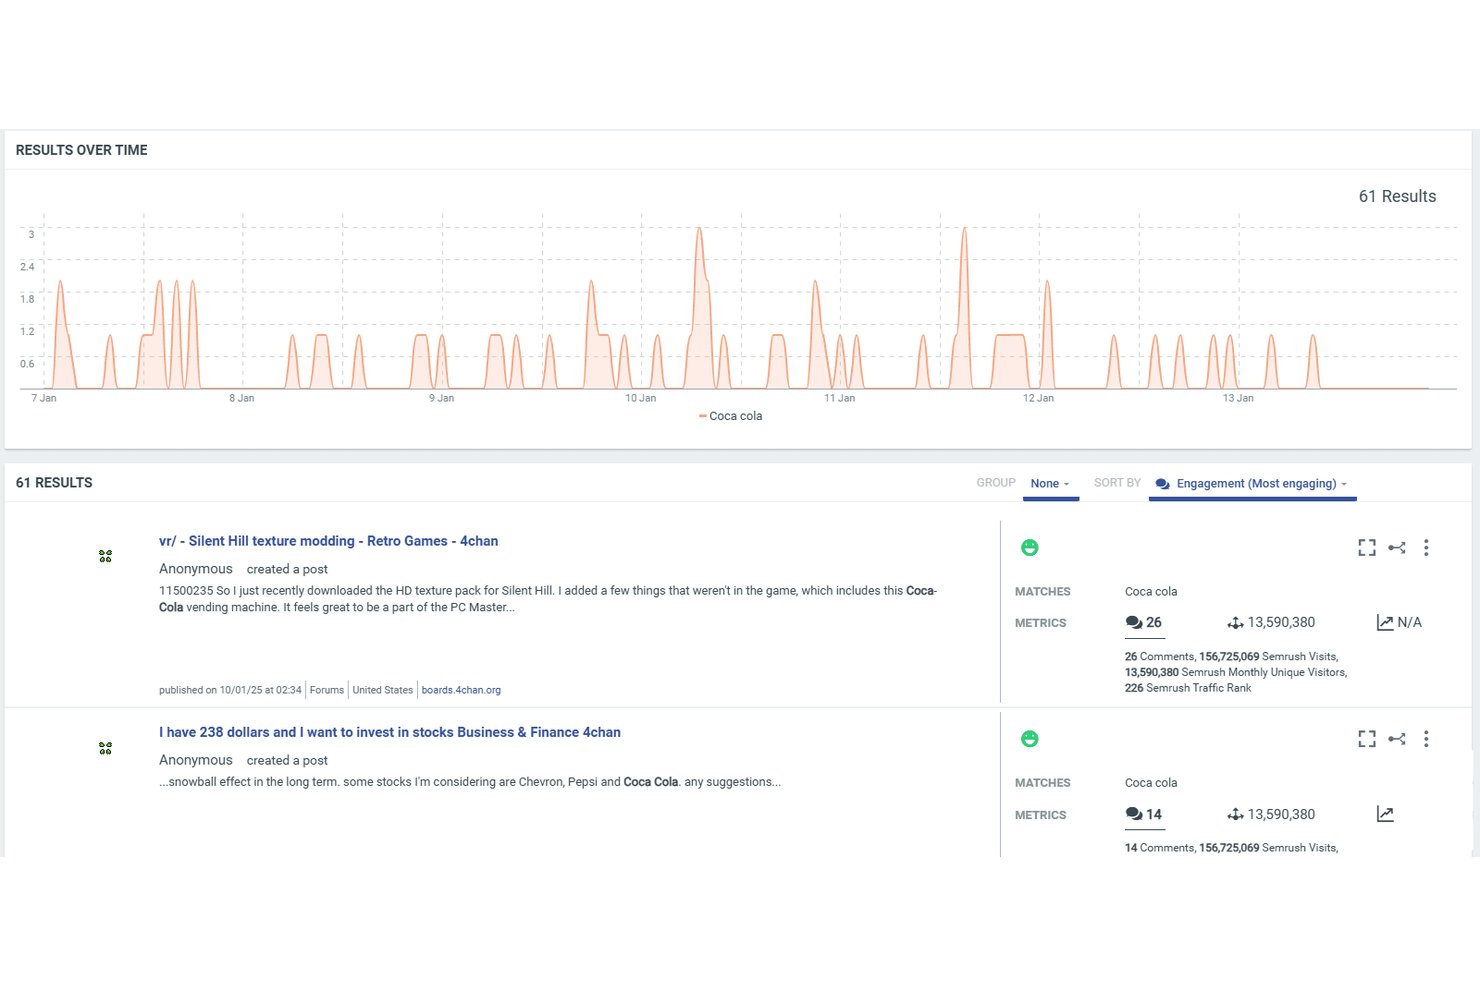Click the trend chart icon next to N/A
The width and height of the screenshot is (1480, 987).
(1385, 623)
